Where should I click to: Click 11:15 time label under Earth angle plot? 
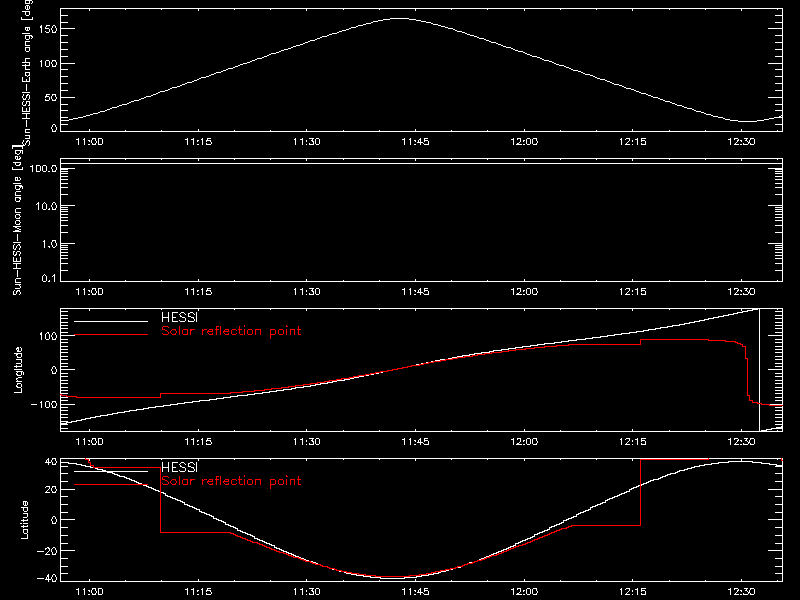click(198, 142)
